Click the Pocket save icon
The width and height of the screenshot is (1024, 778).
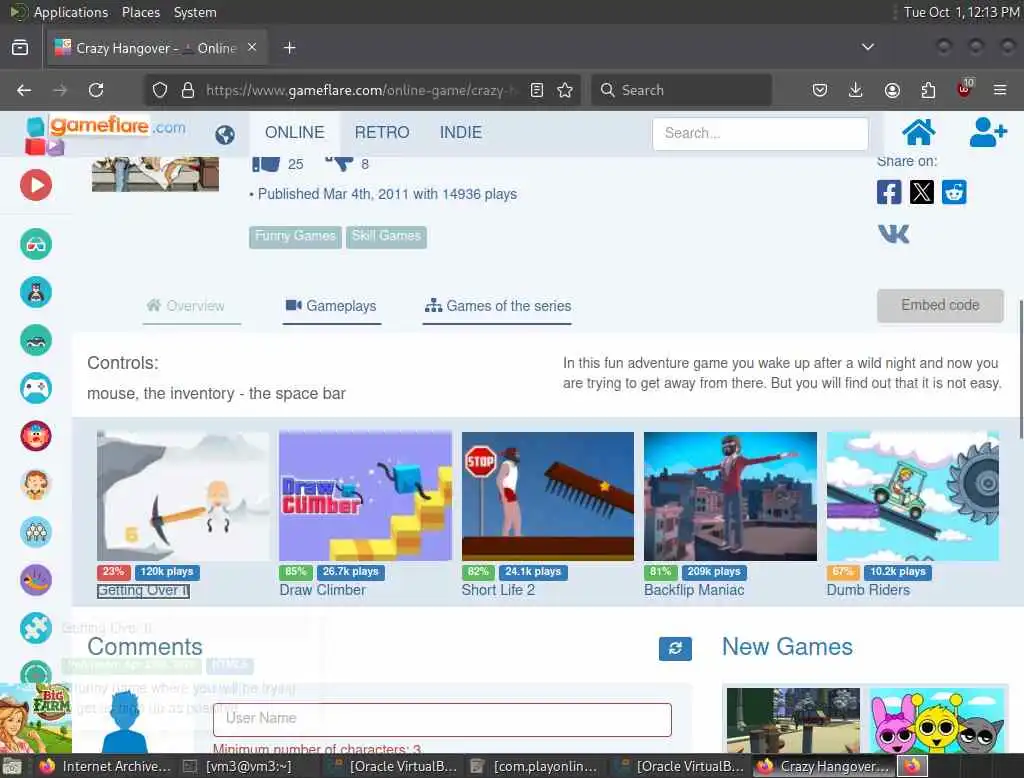(820, 90)
